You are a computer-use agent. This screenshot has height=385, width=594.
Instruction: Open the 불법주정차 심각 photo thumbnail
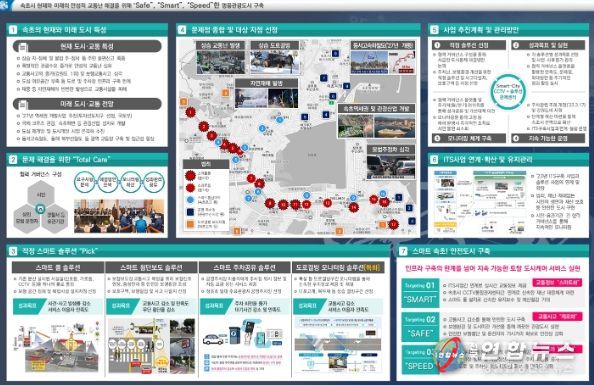tap(391, 166)
